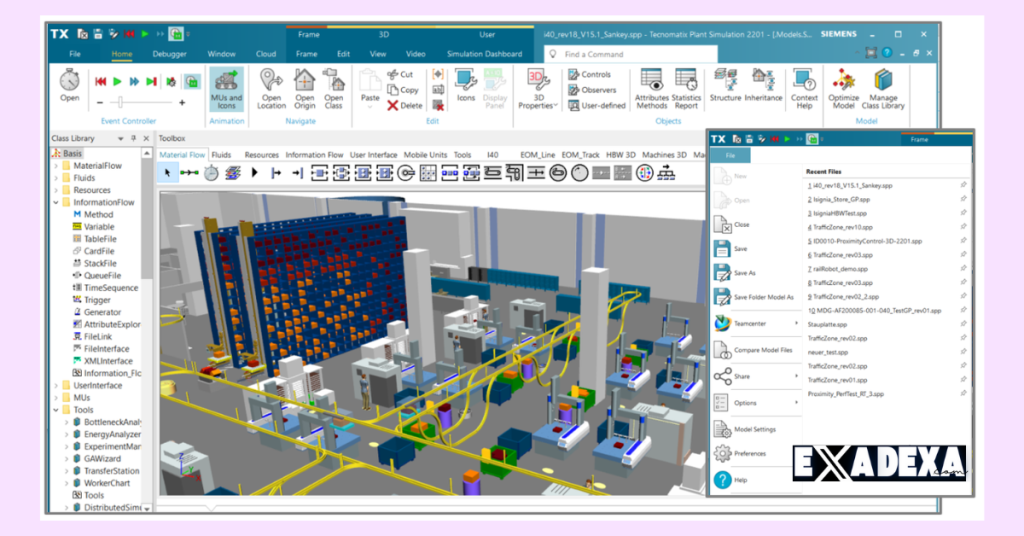Click User-defined in Objects group

[x=596, y=106]
